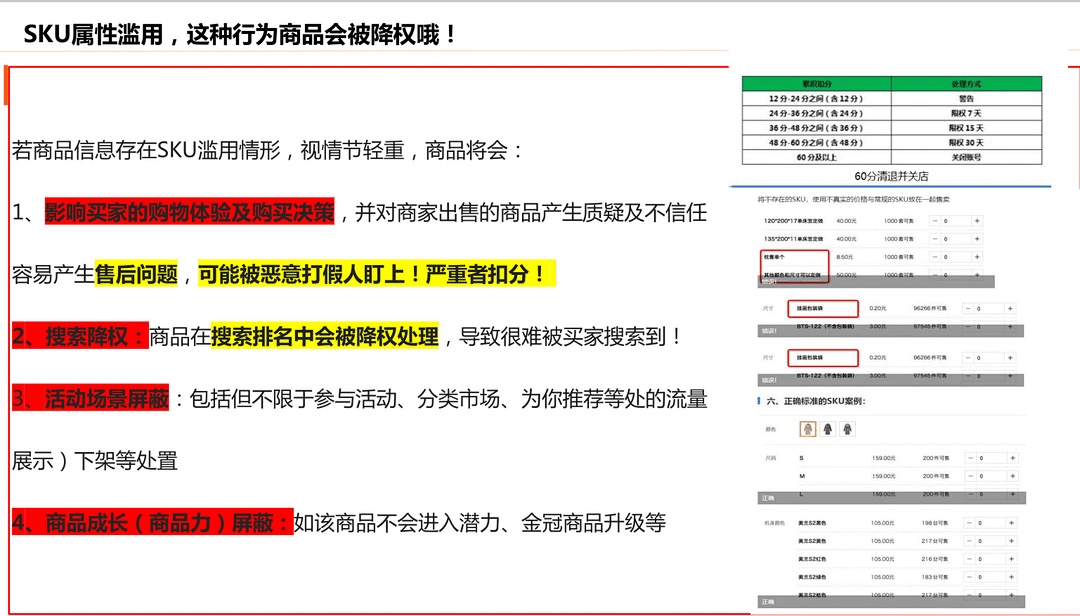Increase quantity for 120*200 bedding SKU

[x=977, y=221]
